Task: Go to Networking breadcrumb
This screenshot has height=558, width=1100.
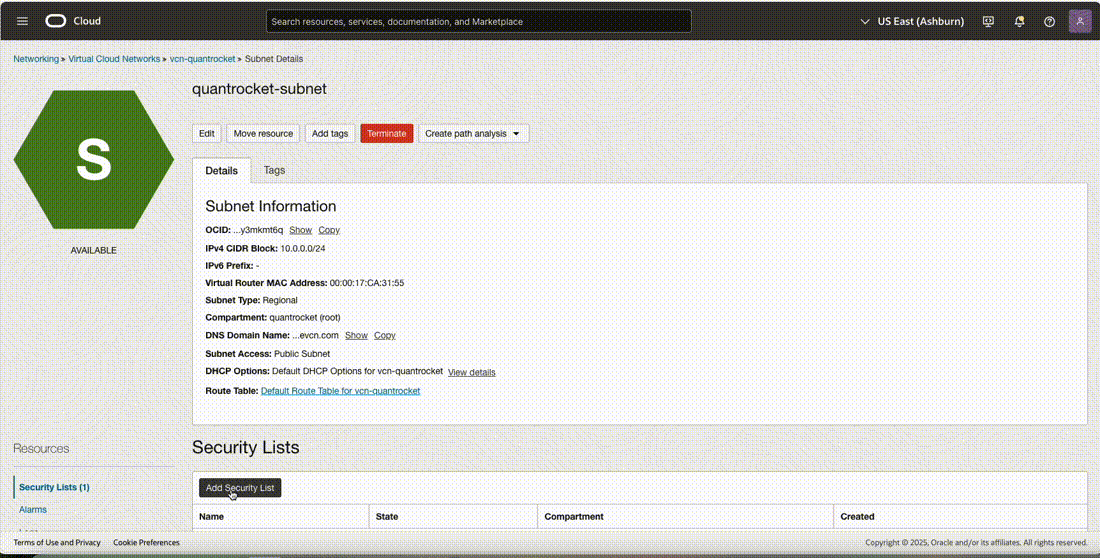Action: 36,59
